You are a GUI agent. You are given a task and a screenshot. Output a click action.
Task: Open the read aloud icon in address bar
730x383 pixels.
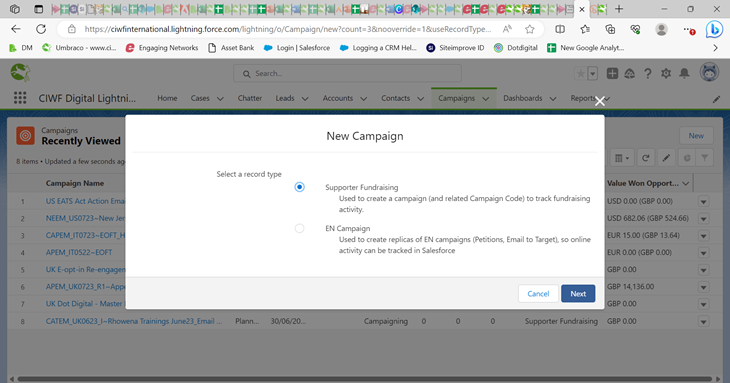point(507,29)
